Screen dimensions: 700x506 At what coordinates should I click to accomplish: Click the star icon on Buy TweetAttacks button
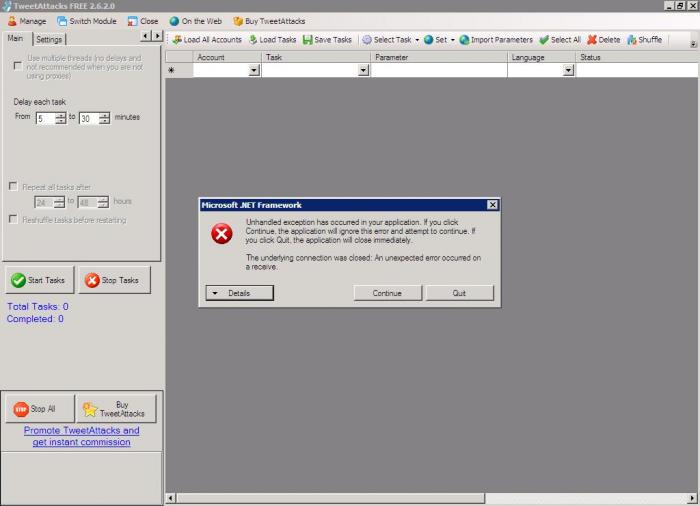(90, 409)
